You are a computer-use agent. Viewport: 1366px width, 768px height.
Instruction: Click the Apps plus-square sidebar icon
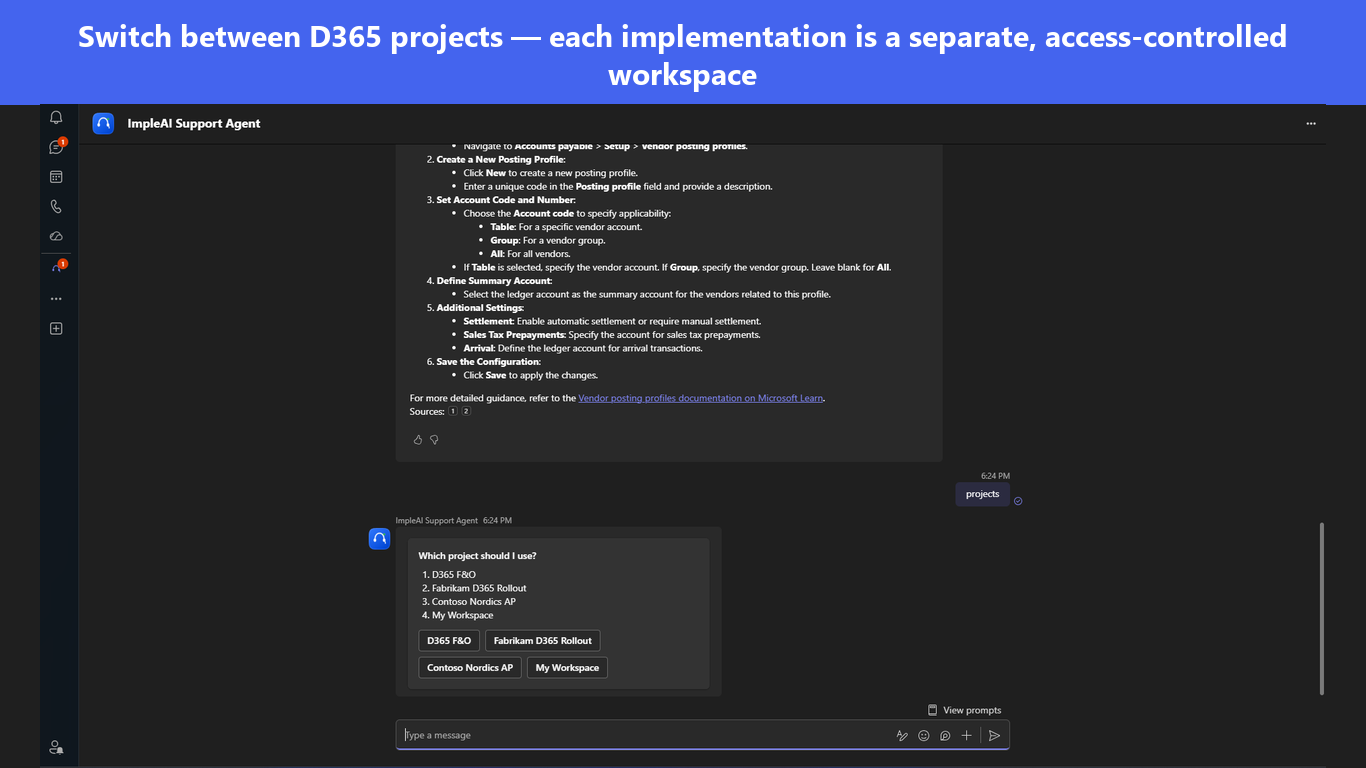56,328
